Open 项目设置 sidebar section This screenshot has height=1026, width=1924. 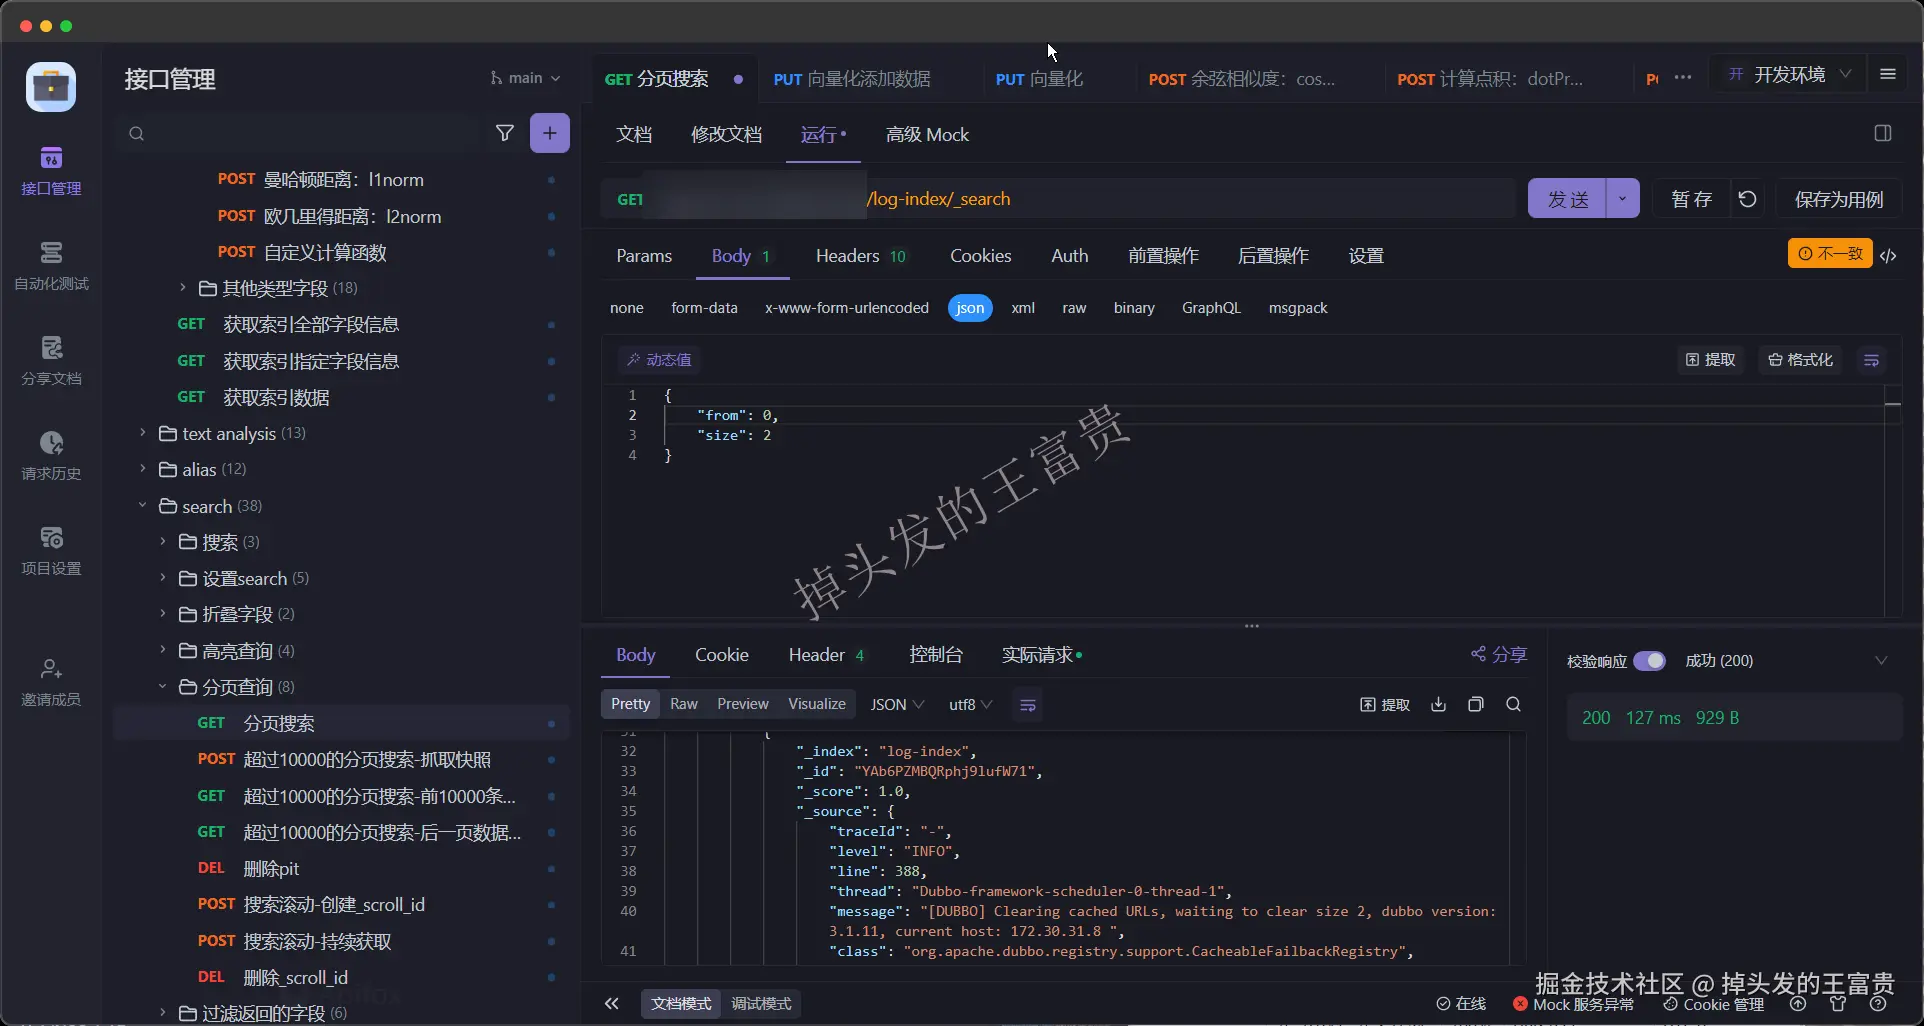pyautogui.click(x=51, y=550)
